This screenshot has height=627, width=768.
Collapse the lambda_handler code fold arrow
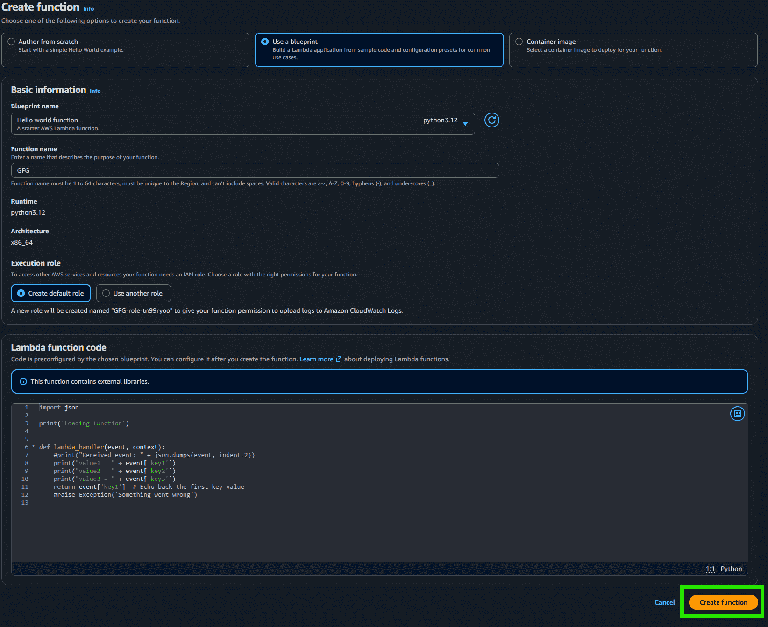point(33,447)
